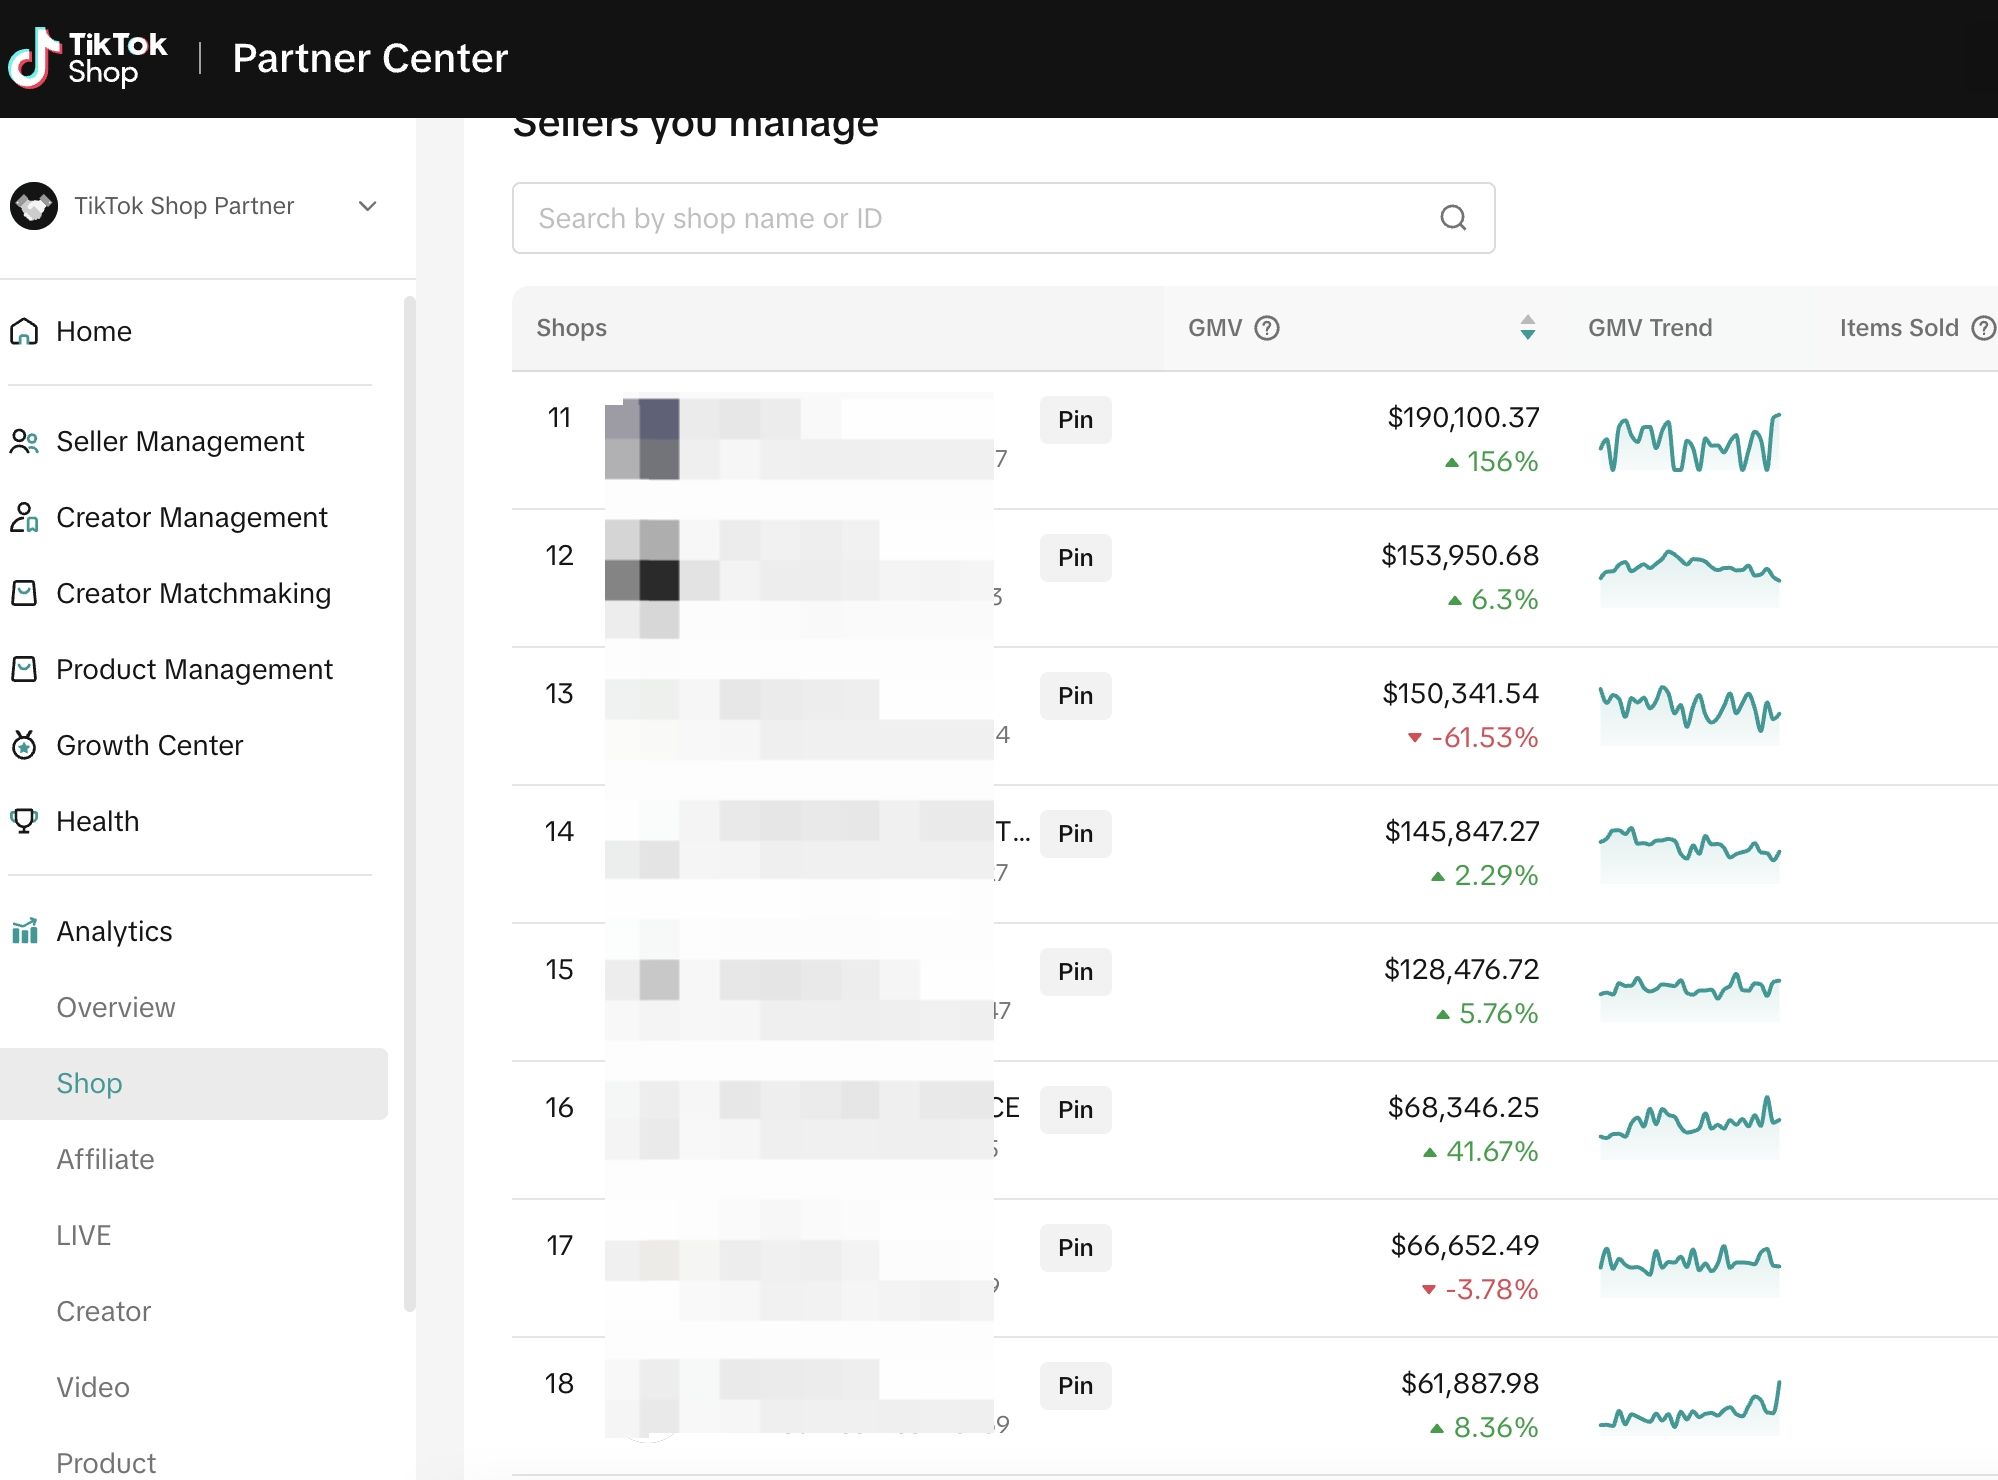Viewport: 1998px width, 1480px height.
Task: Click the search magnifier icon
Action: pyautogui.click(x=1453, y=218)
